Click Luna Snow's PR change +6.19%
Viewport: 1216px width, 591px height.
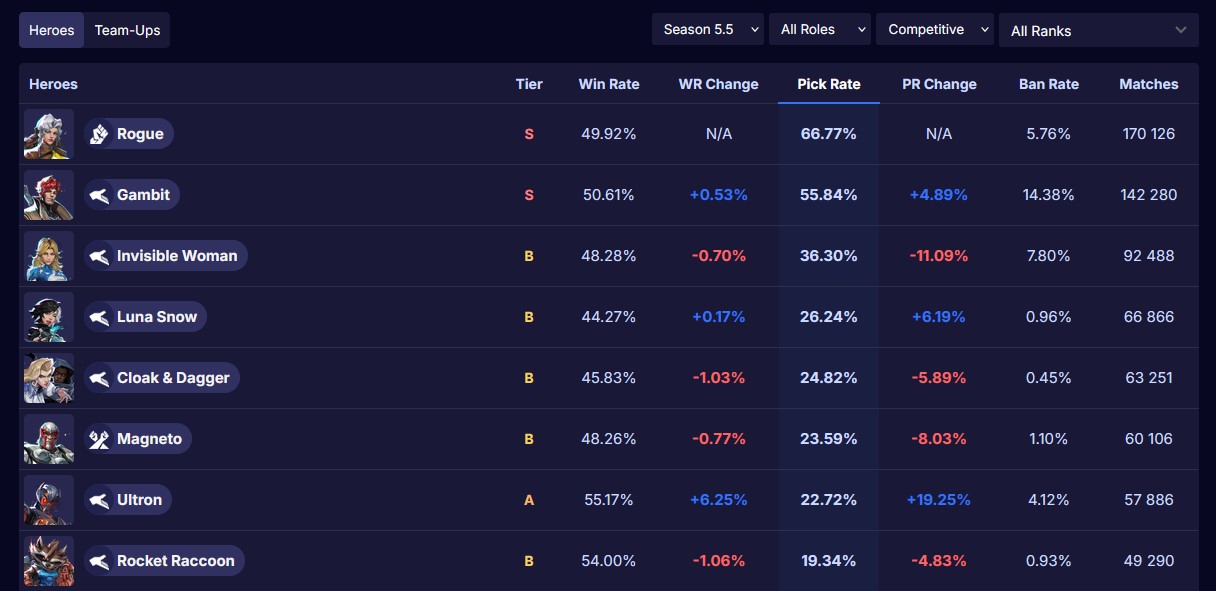pyautogui.click(x=939, y=317)
